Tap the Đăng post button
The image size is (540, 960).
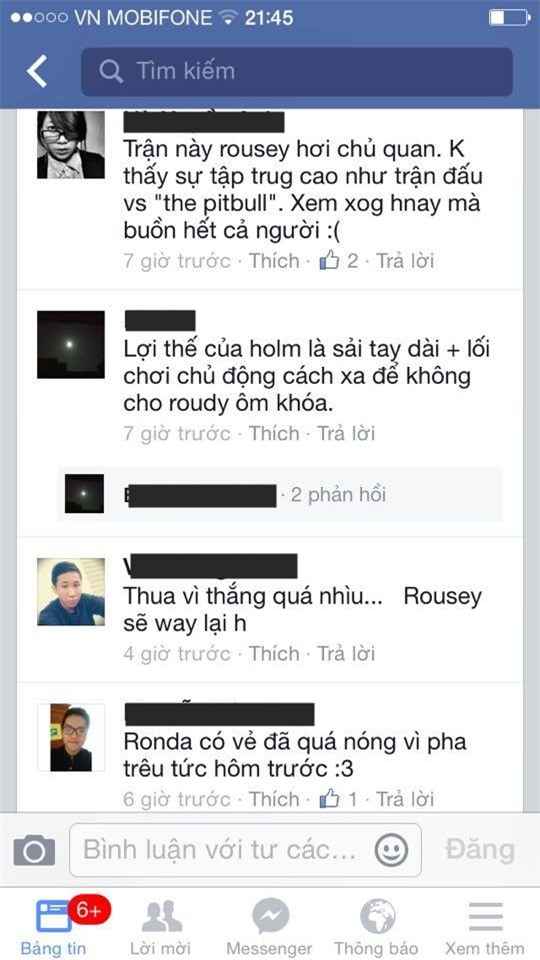pyautogui.click(x=480, y=849)
